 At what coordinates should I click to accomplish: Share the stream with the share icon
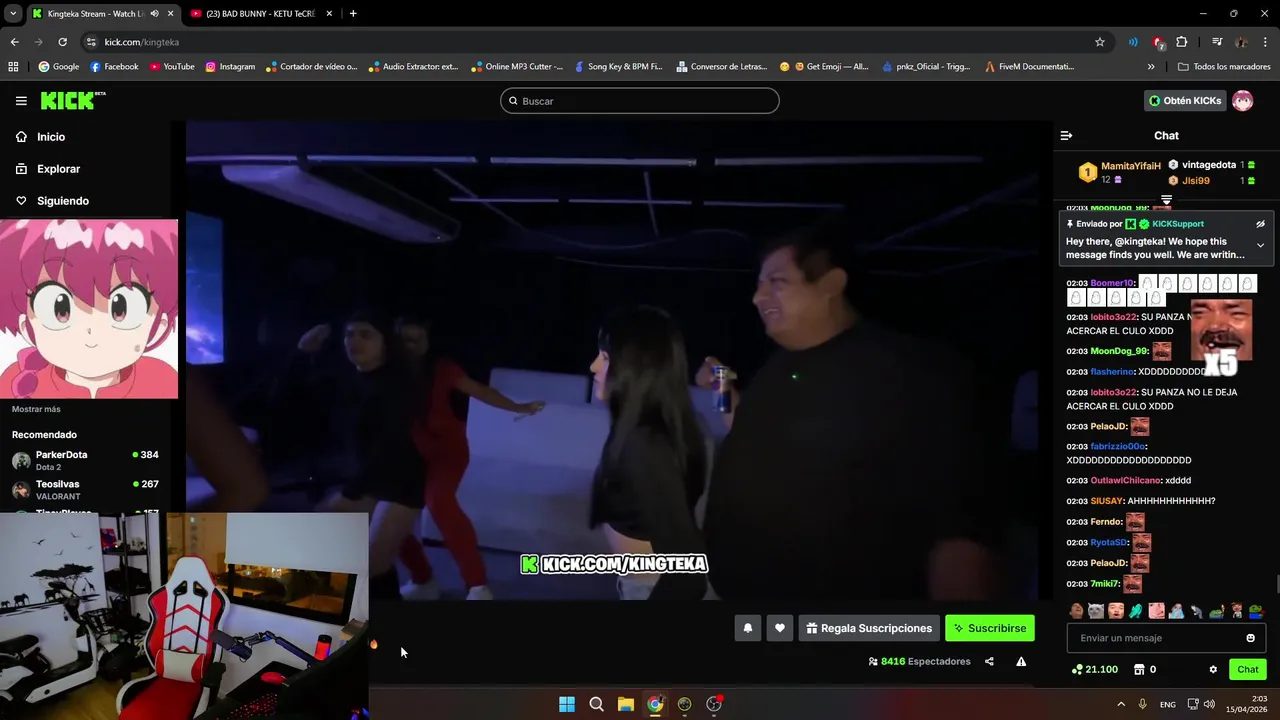click(989, 661)
